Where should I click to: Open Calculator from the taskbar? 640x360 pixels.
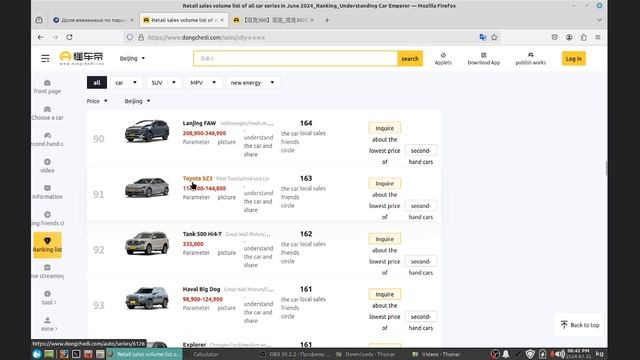(206, 354)
